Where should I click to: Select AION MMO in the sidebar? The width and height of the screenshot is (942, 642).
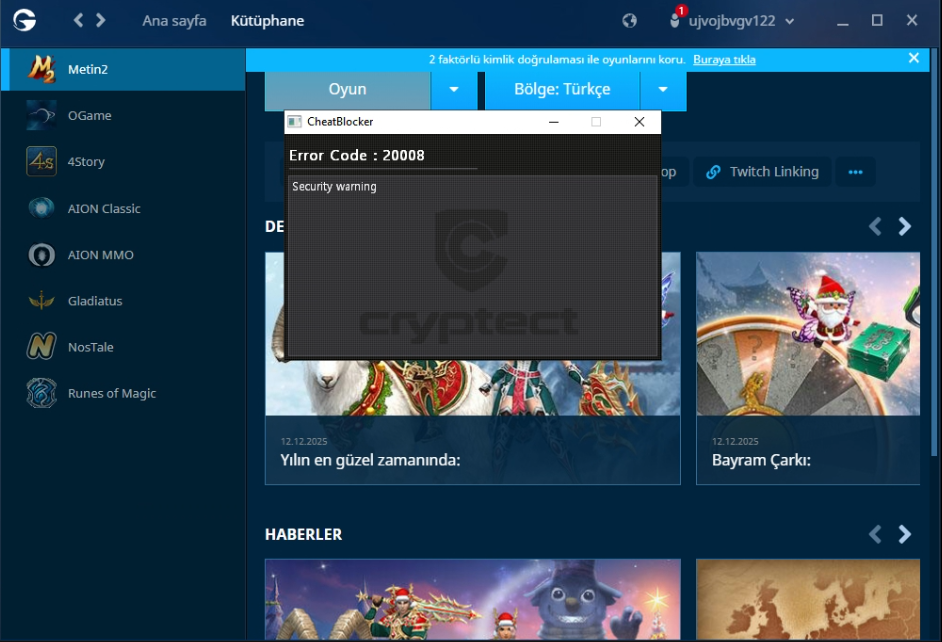click(123, 255)
